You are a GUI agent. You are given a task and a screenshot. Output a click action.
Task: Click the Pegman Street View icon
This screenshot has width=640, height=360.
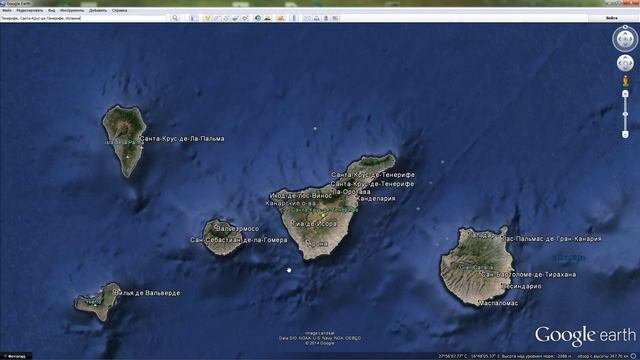click(x=625, y=80)
